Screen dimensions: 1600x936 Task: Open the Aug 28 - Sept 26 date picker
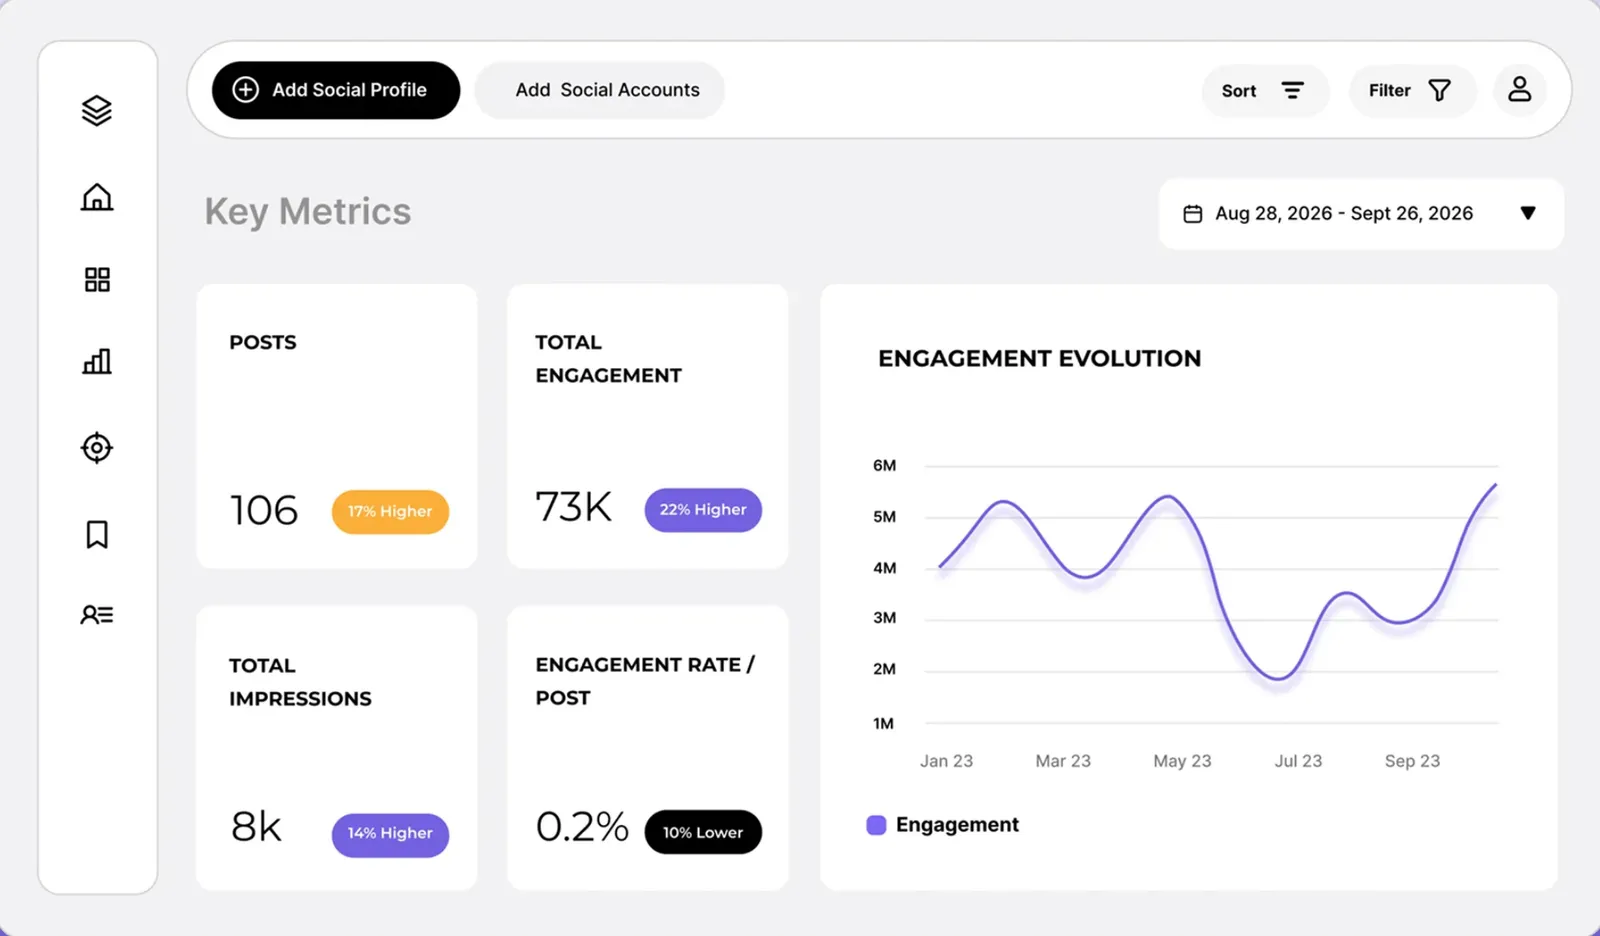click(x=1361, y=213)
